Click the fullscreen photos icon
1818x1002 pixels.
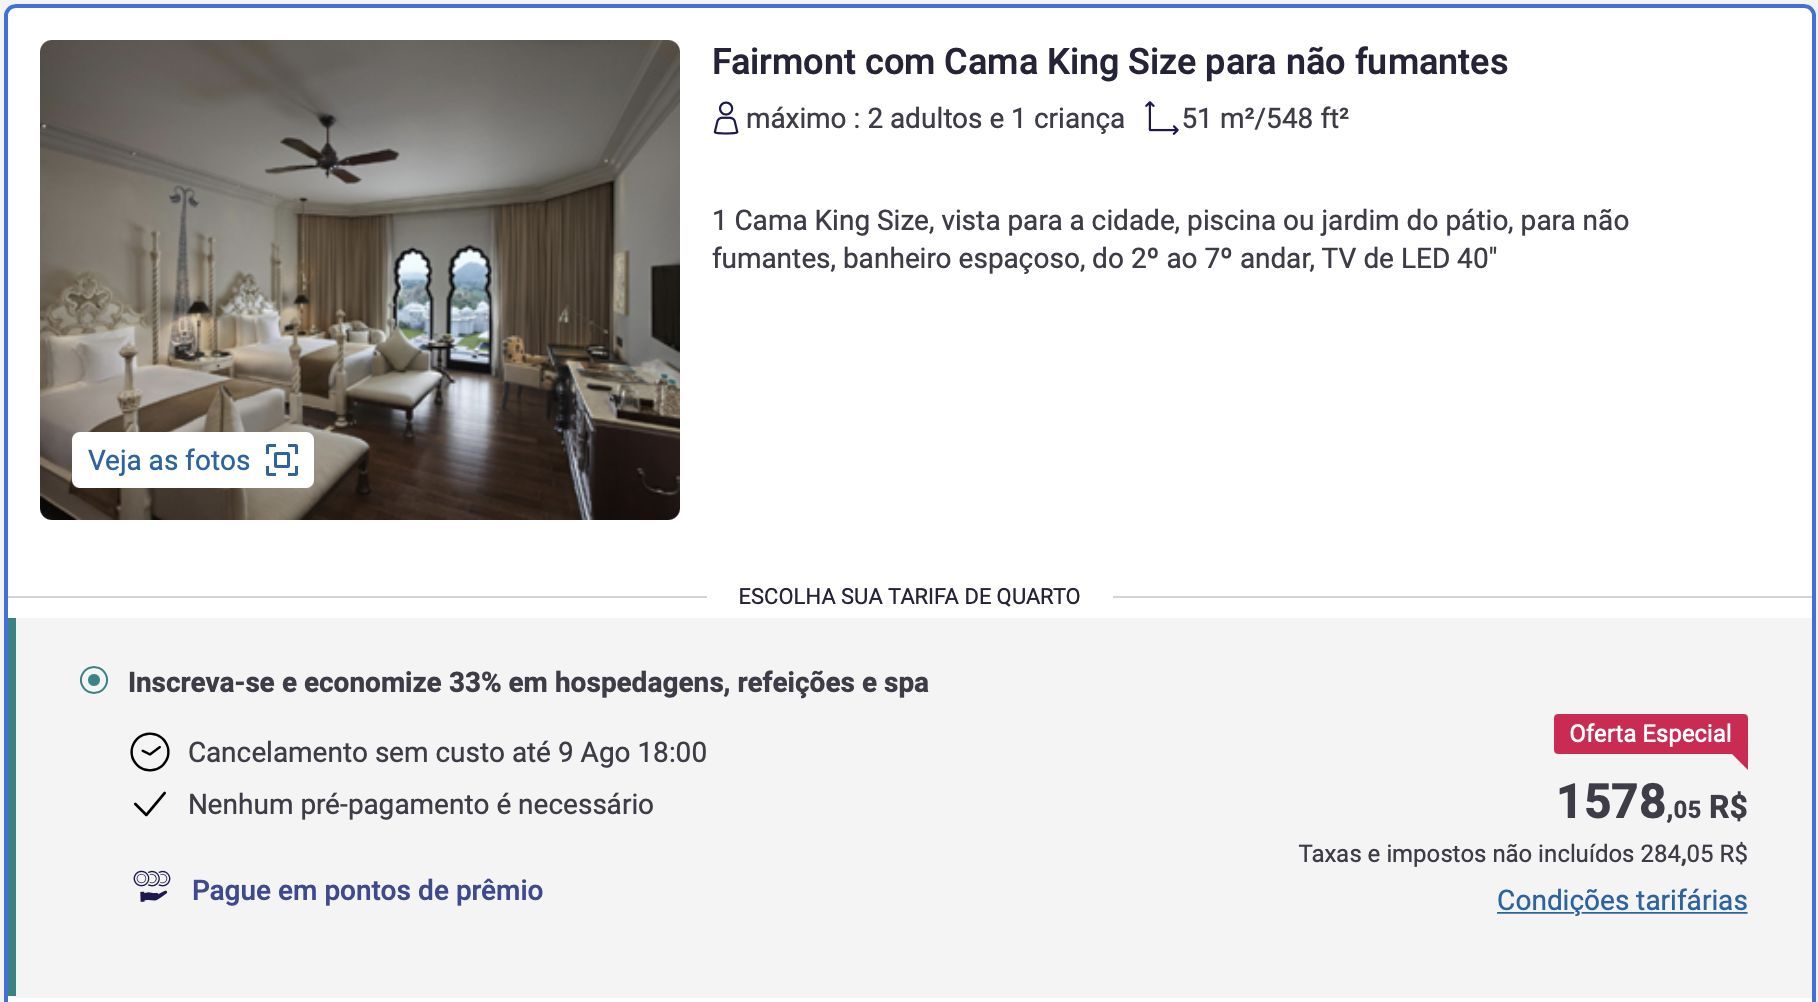pyautogui.click(x=282, y=460)
